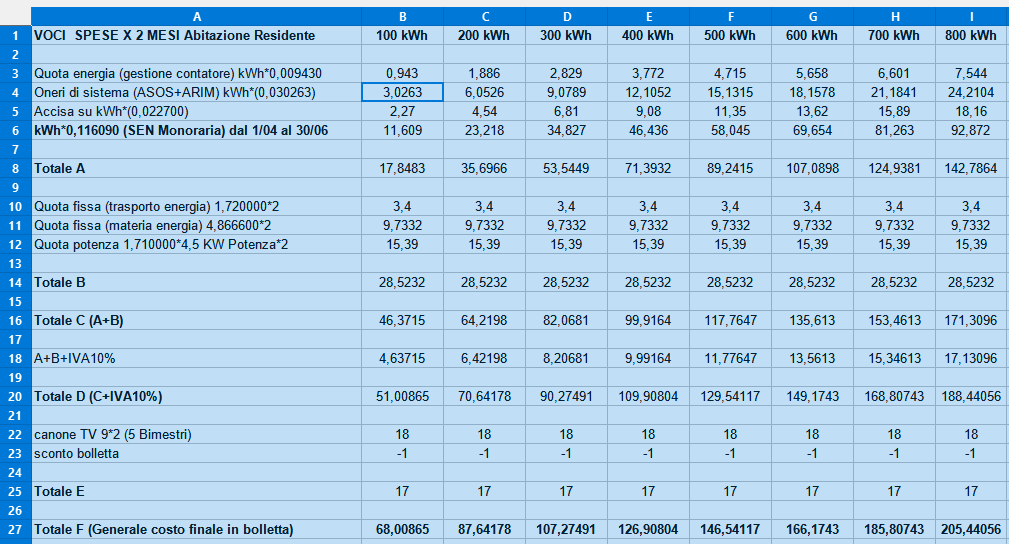Click Totale F value 68,00865

coord(402,530)
